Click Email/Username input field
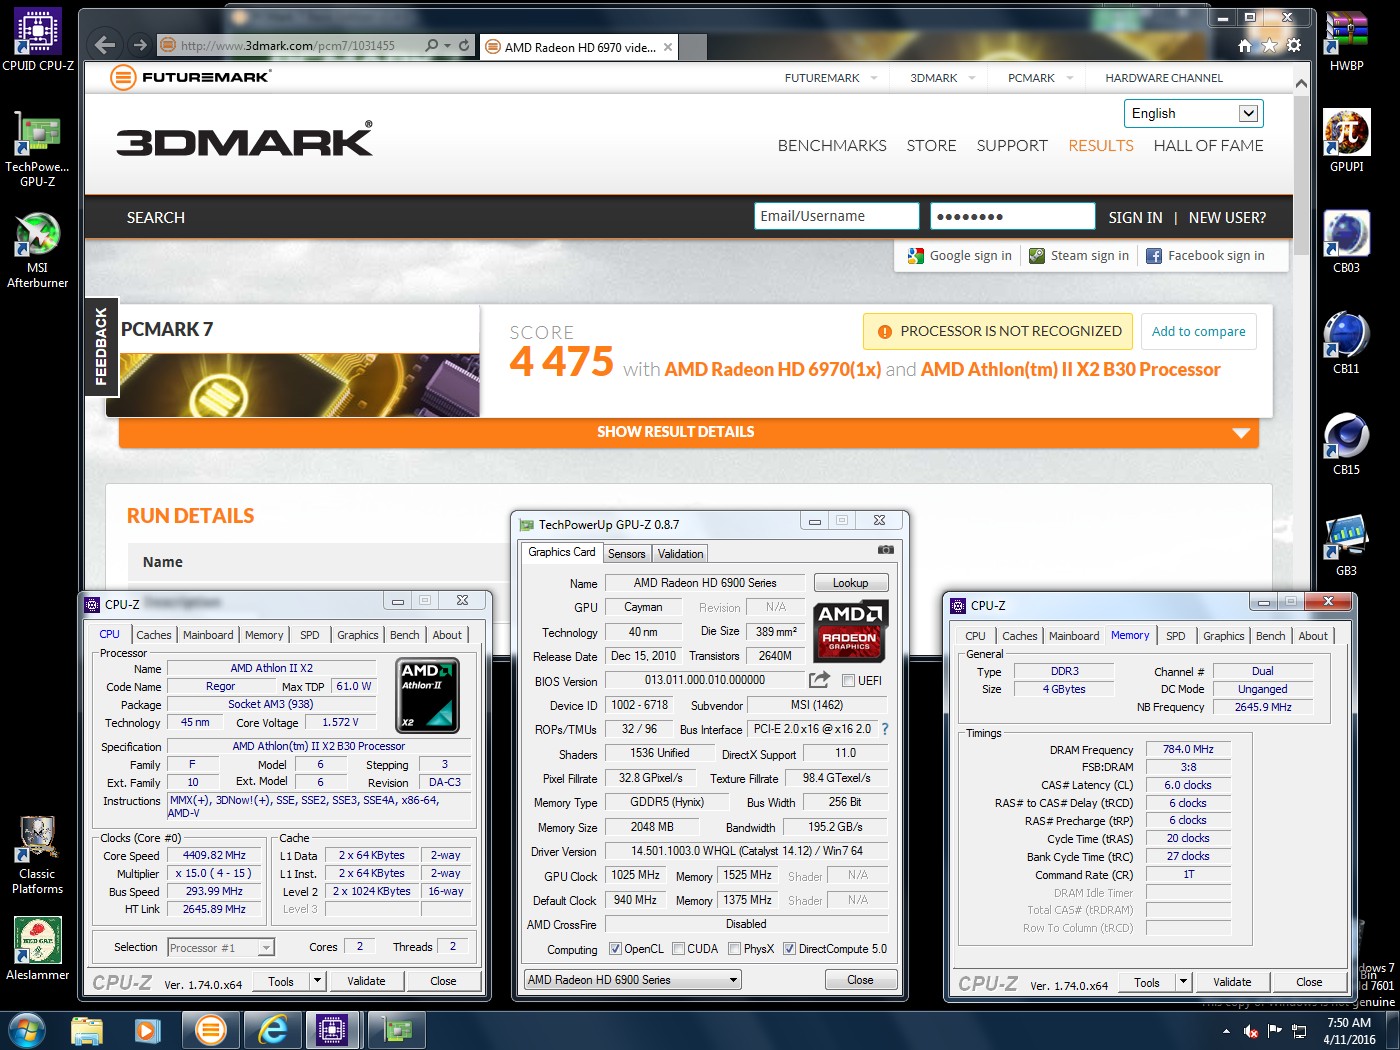1400x1050 pixels. (836, 216)
